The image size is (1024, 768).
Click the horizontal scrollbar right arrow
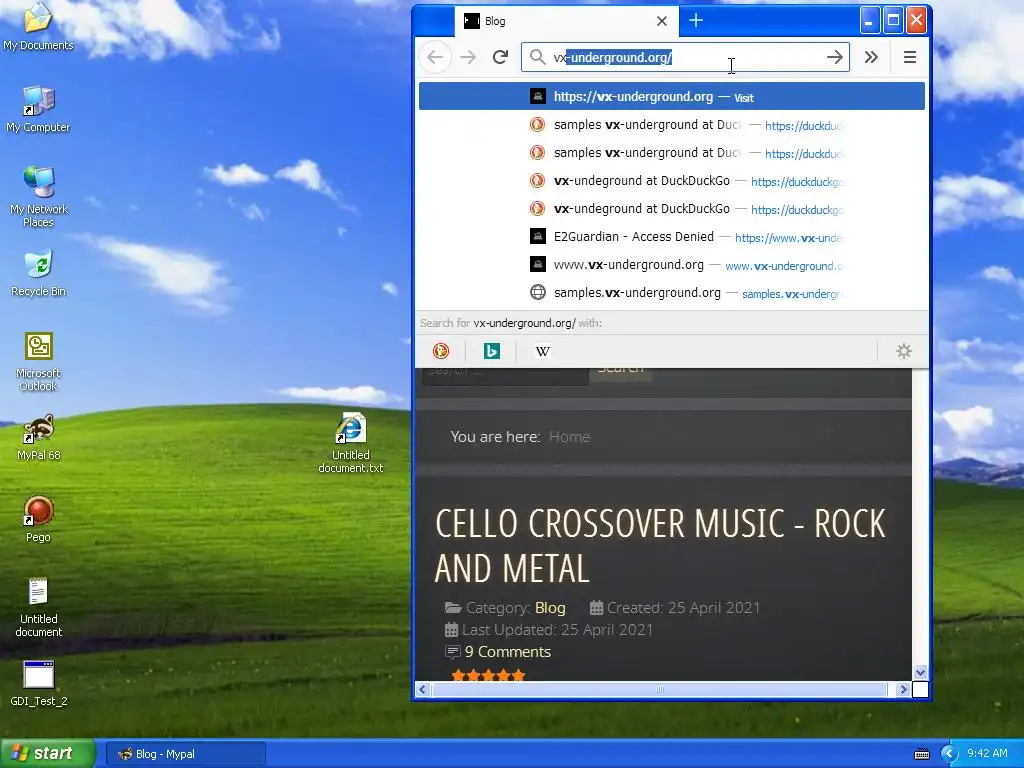tap(903, 690)
